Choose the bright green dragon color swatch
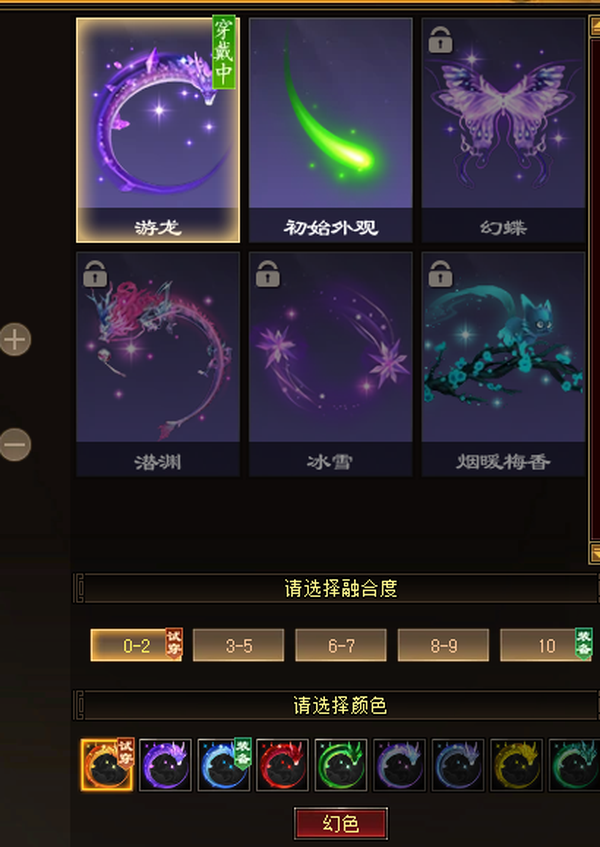600x847 pixels. (x=341, y=765)
